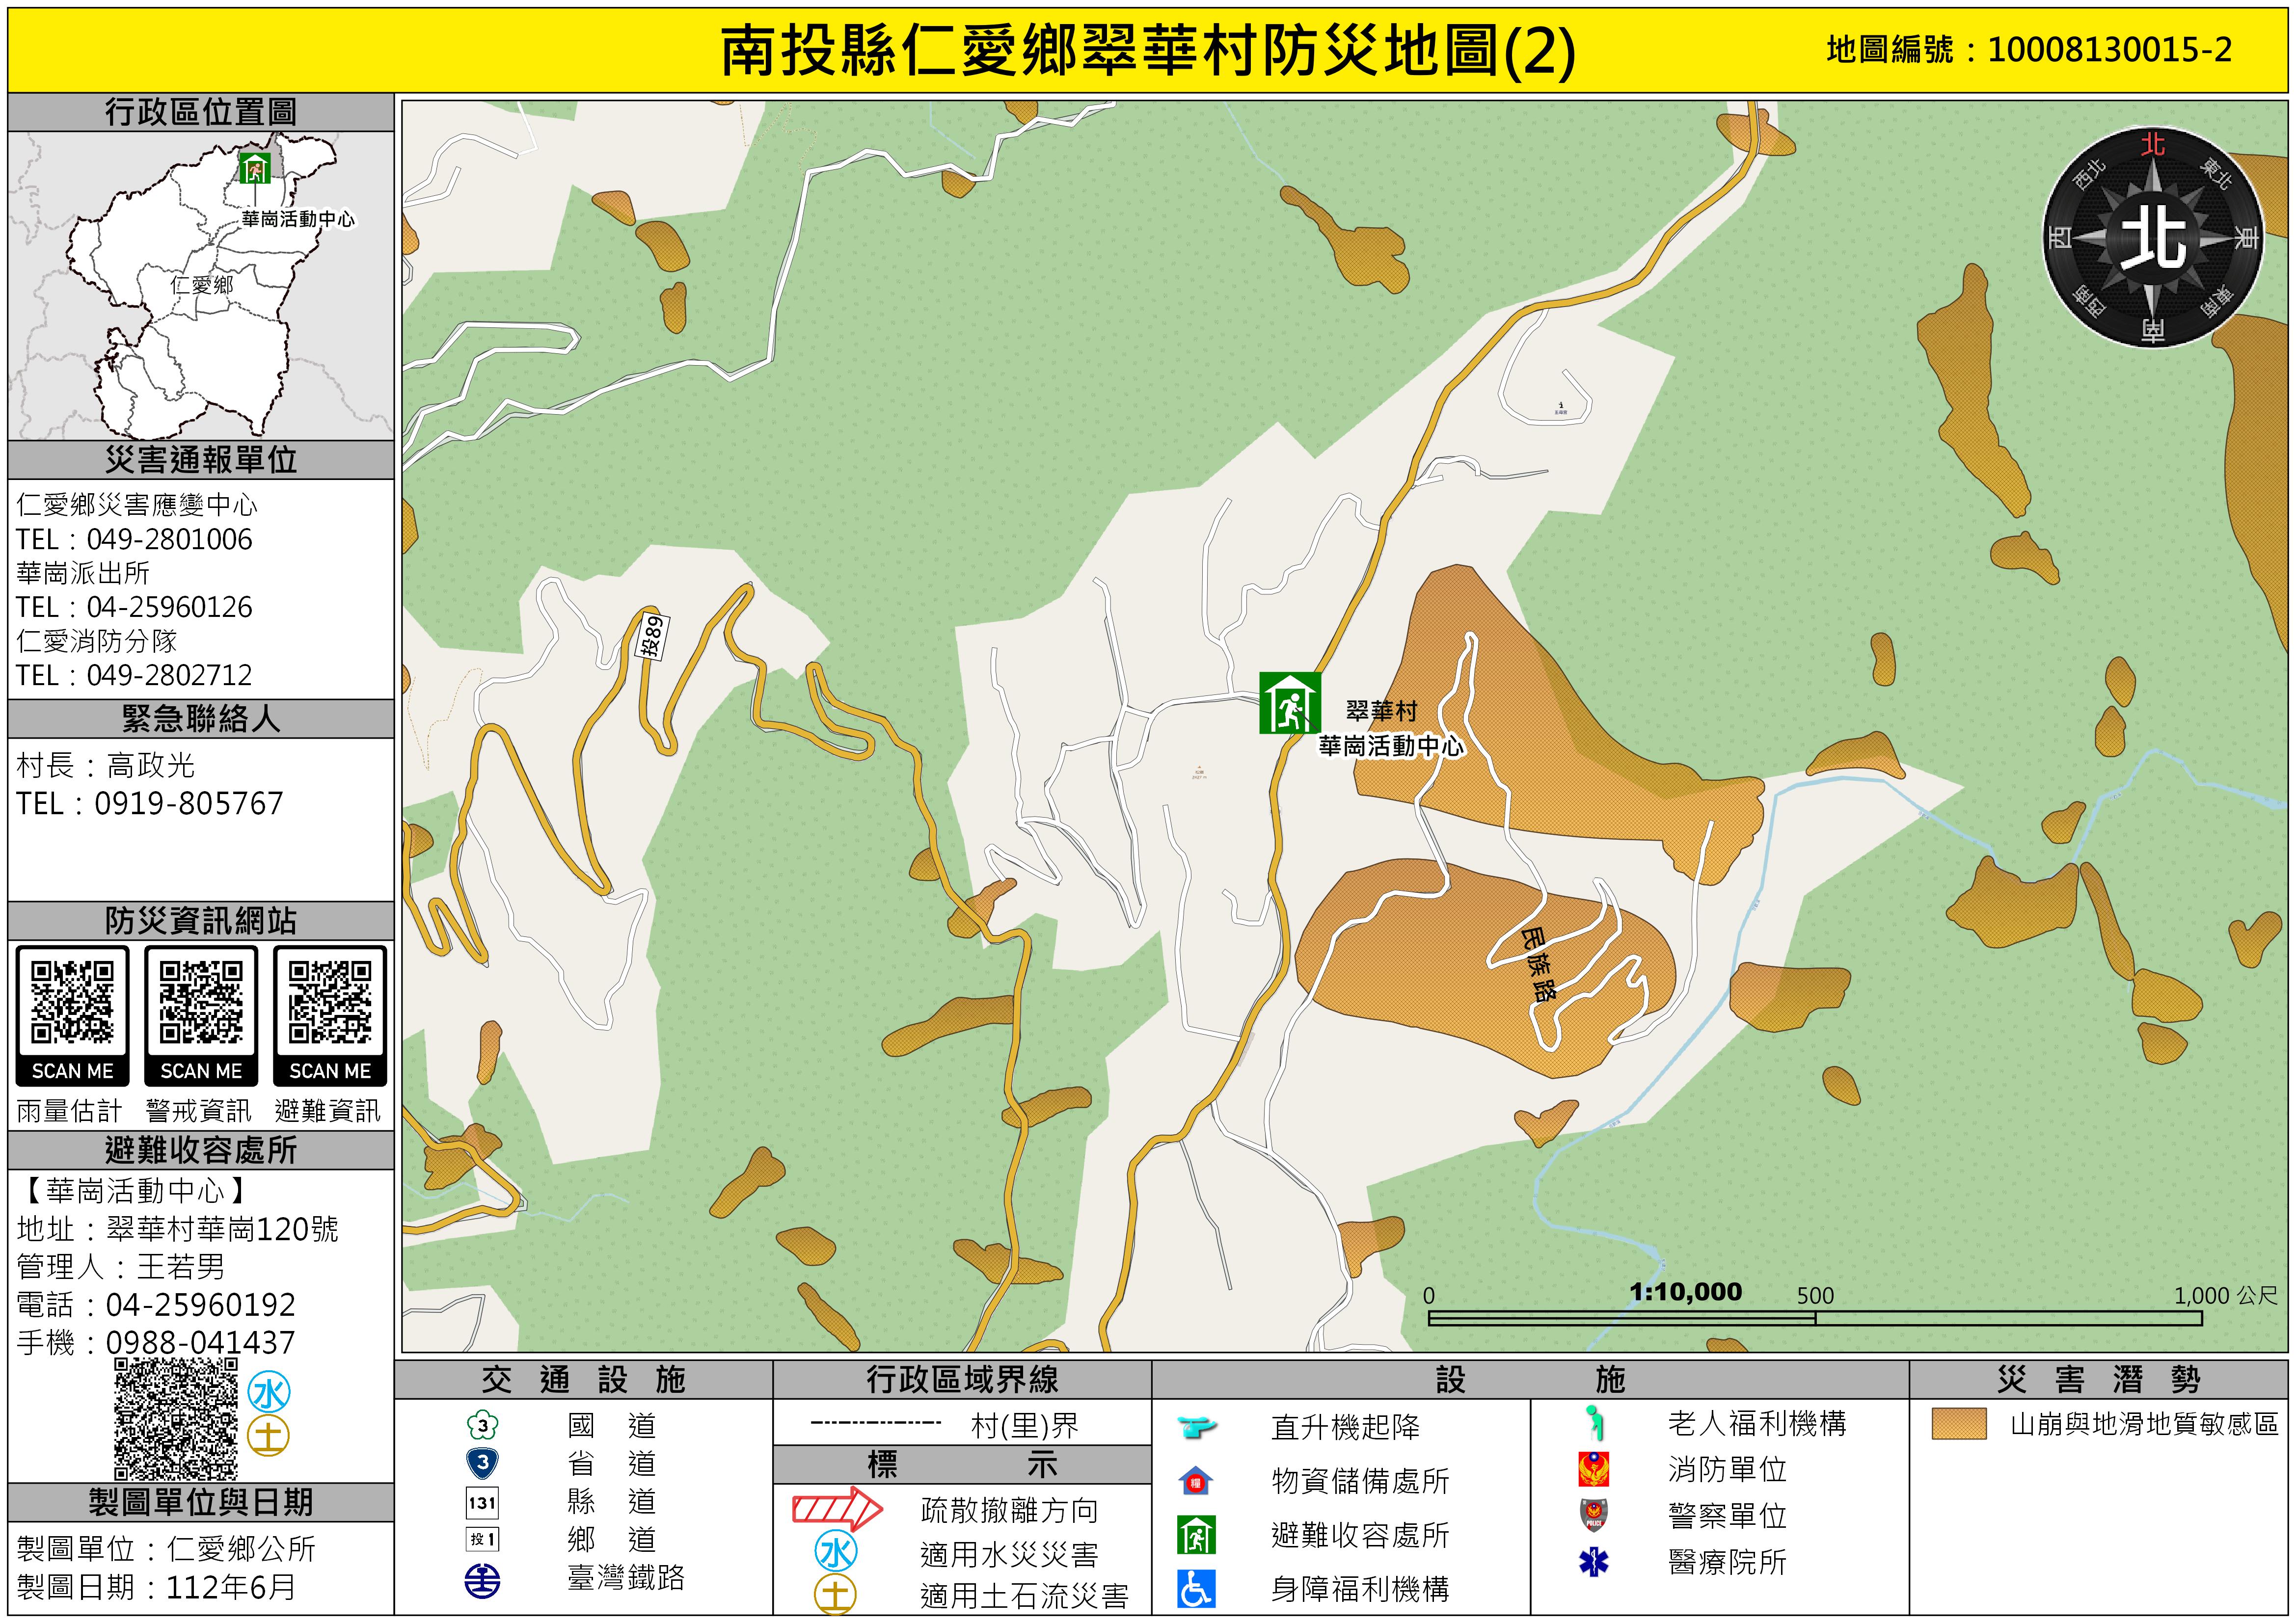Click the warning information QR code
The image size is (2296, 1623).
pos(201,1002)
